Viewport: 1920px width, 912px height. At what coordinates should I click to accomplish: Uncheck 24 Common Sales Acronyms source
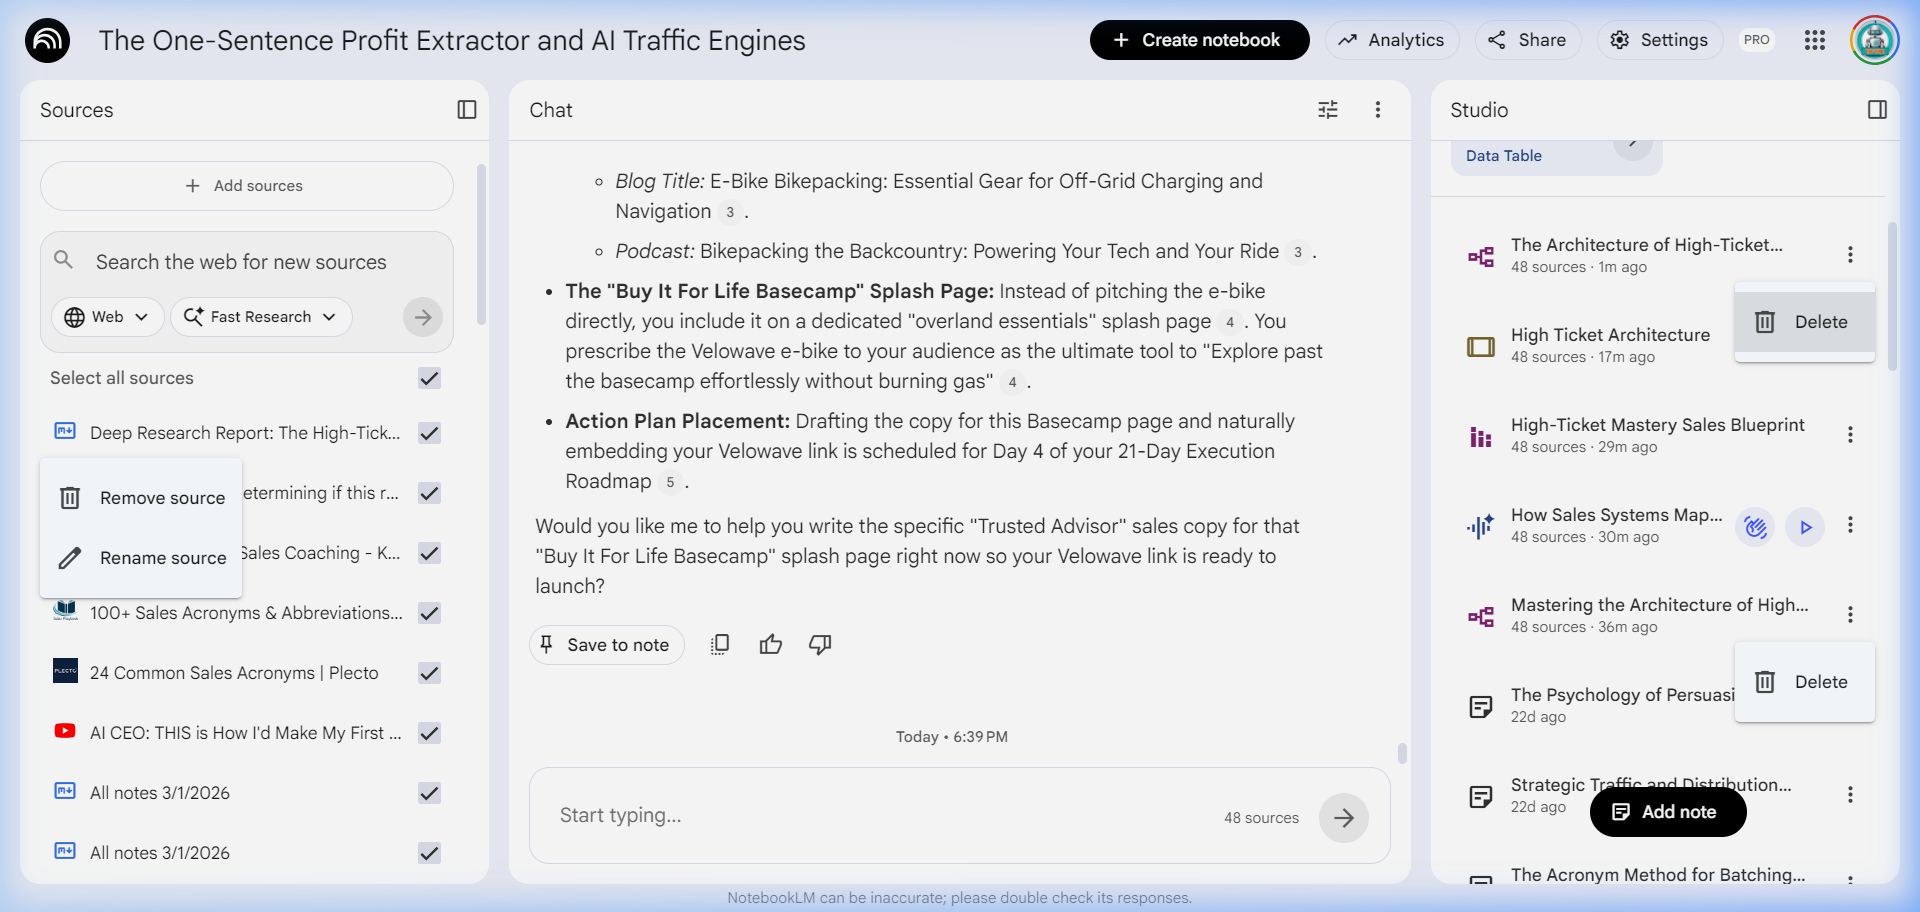[429, 673]
